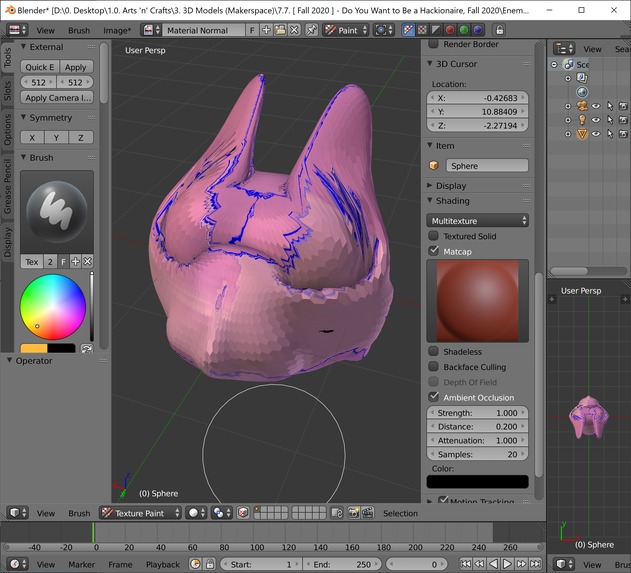
Task: Jump to the timeline start frame with the rewind button
Action: click(466, 564)
